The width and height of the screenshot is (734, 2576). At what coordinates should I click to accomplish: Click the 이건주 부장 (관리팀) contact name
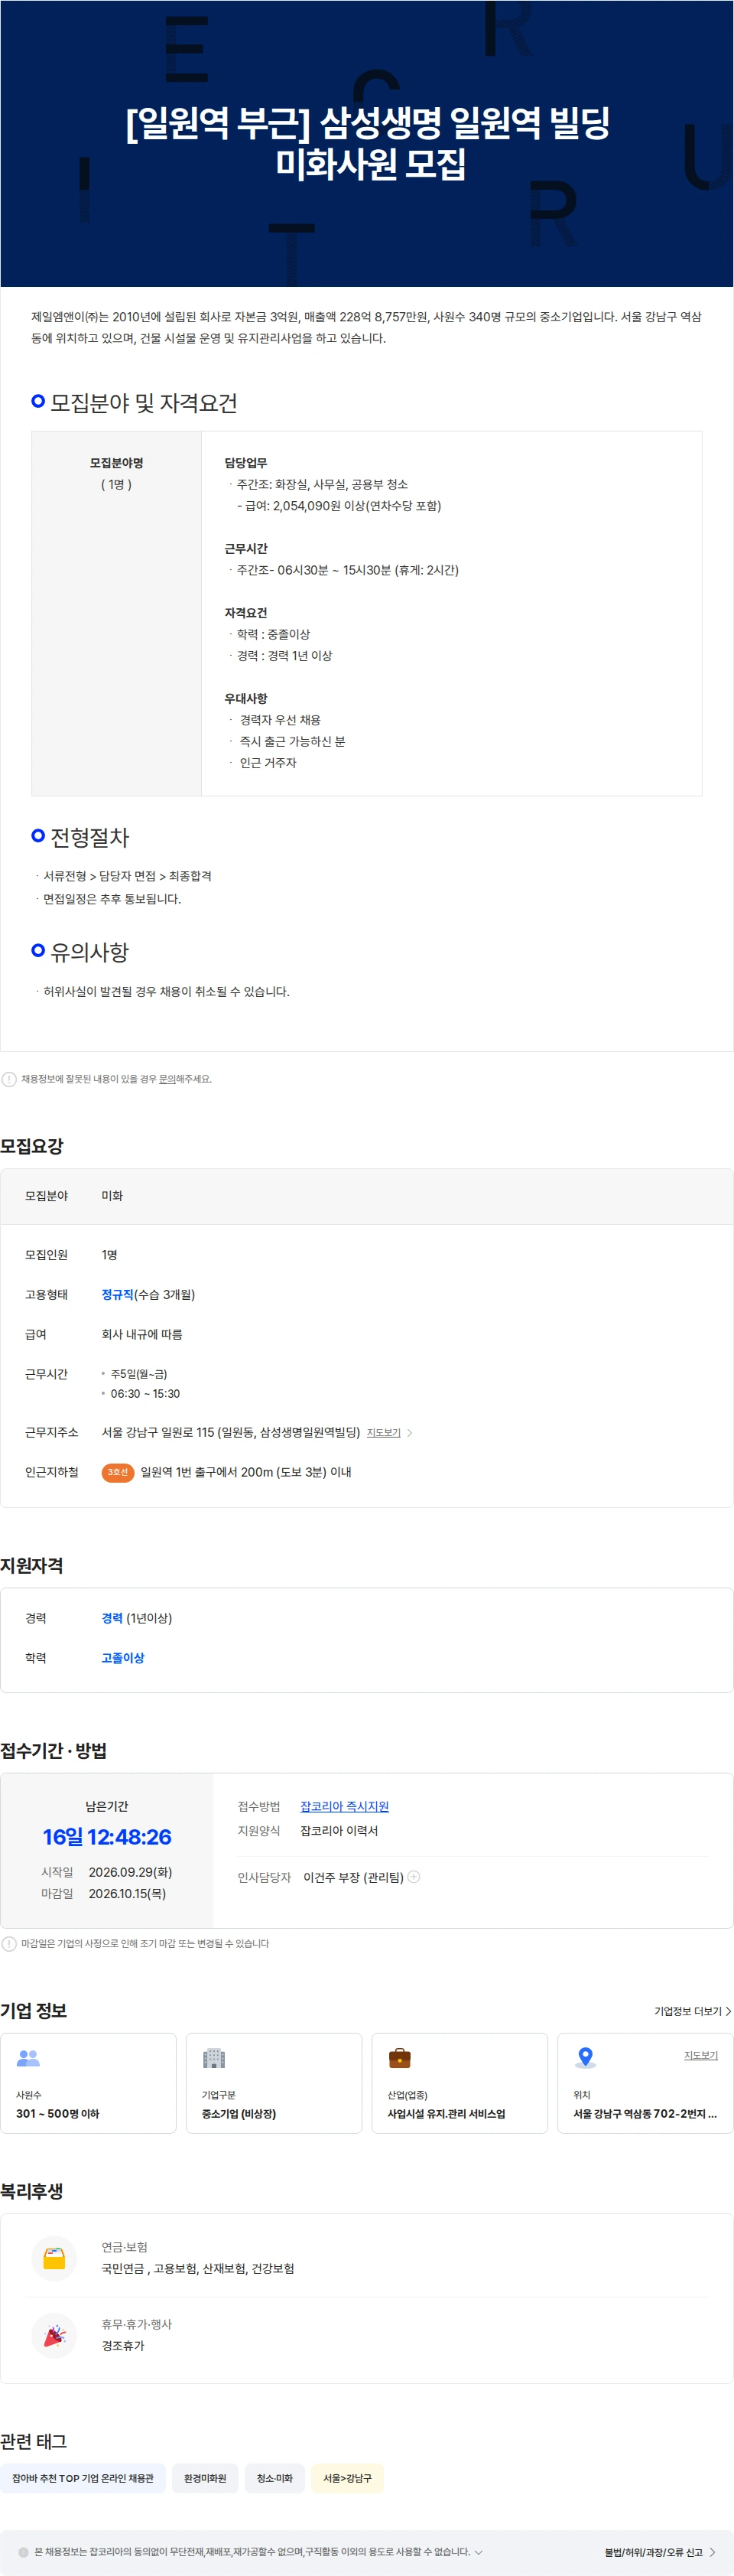click(353, 1877)
